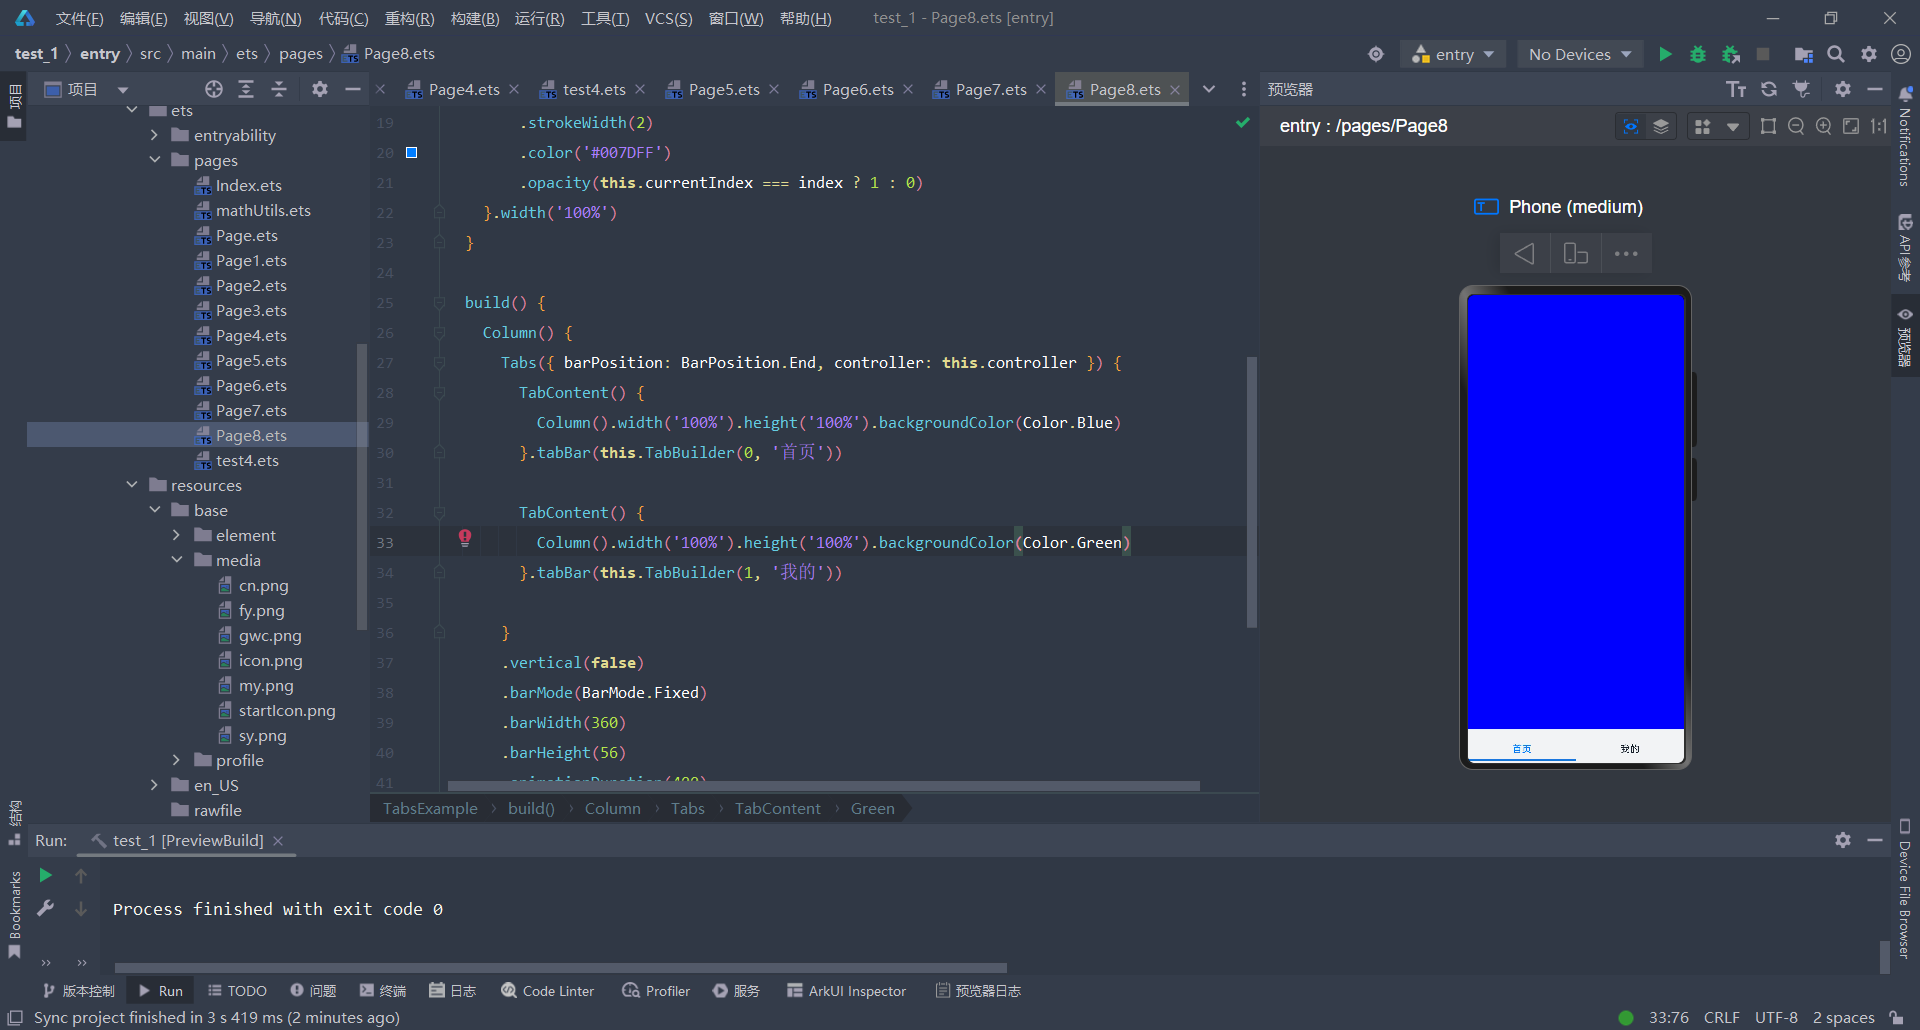This screenshot has height=1030, width=1920.
Task: Open the No Devices dropdown
Action: [1579, 54]
